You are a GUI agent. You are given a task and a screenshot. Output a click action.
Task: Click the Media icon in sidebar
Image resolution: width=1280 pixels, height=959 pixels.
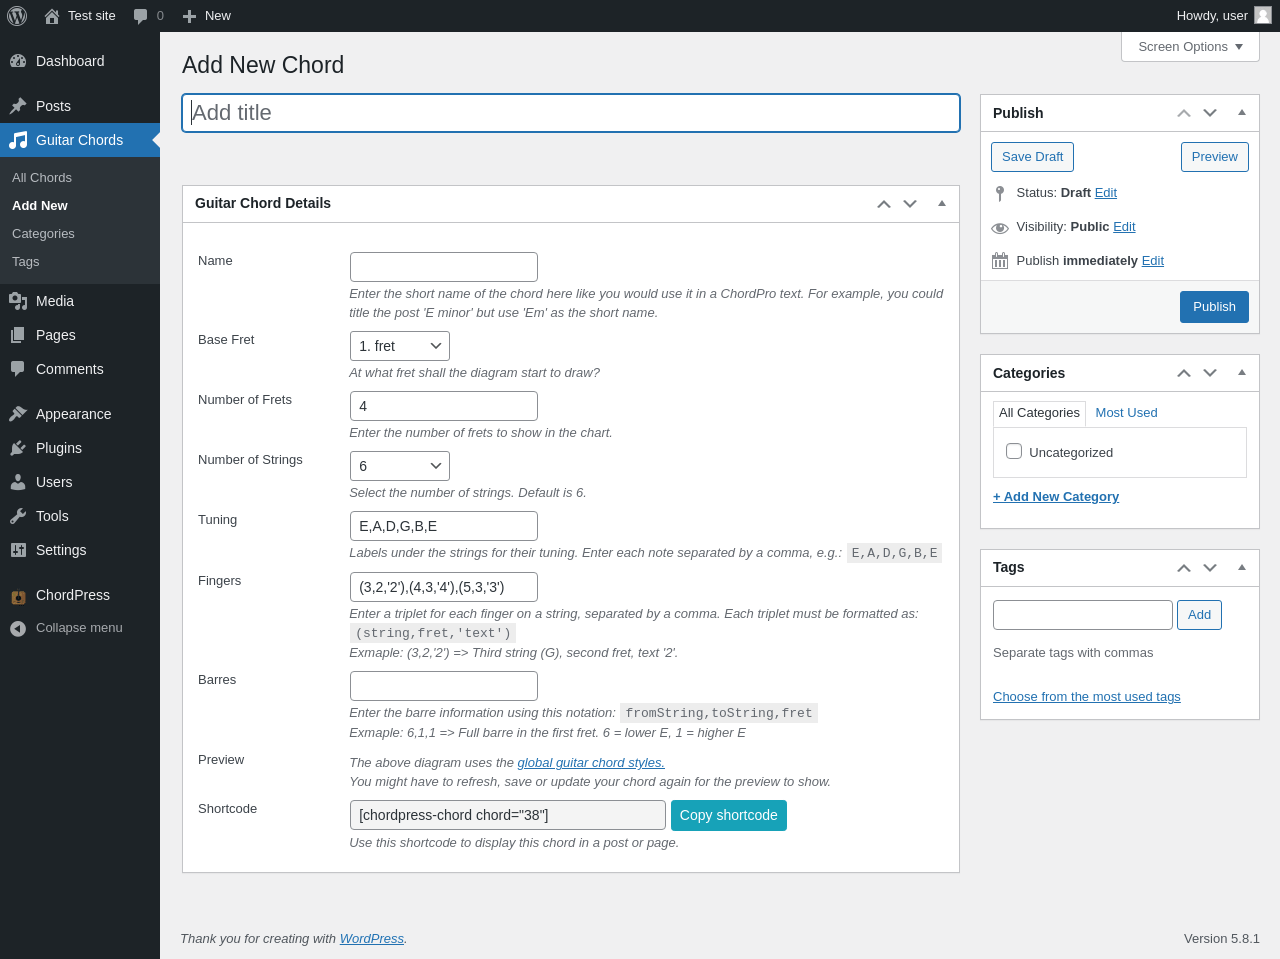tap(18, 301)
